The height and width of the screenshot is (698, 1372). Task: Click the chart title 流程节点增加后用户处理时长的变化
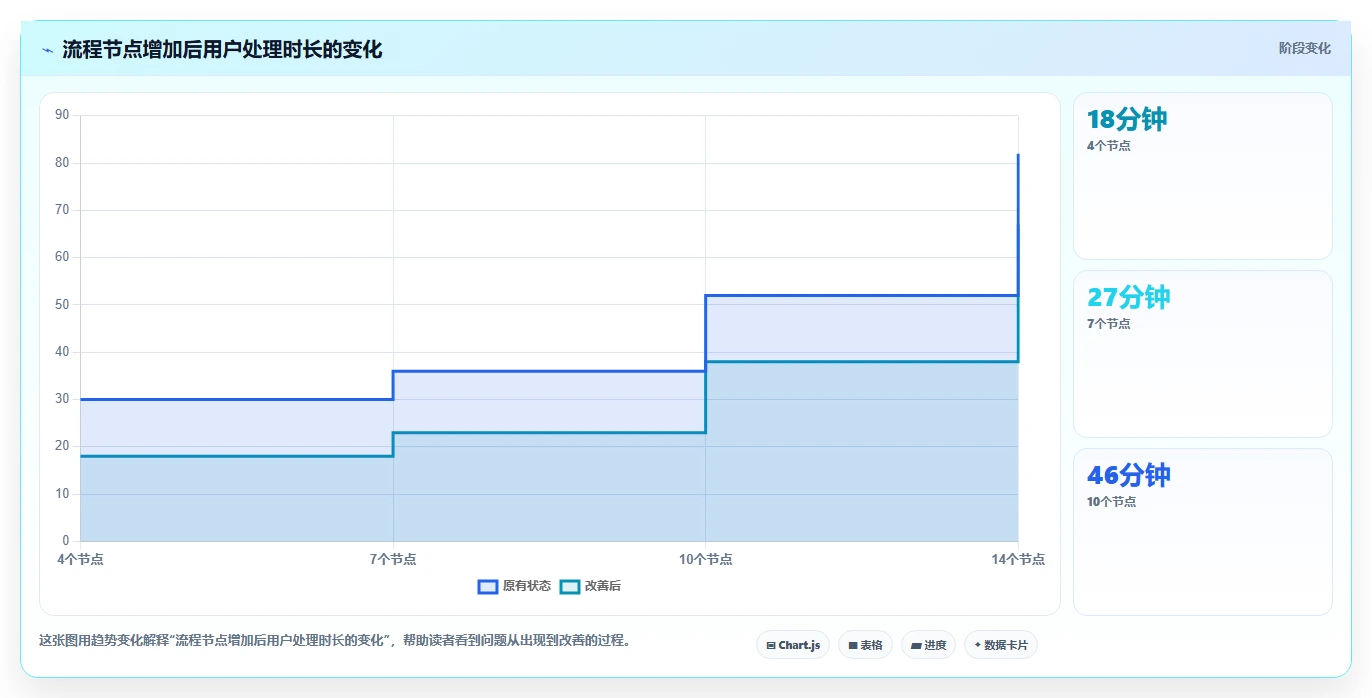click(222, 49)
